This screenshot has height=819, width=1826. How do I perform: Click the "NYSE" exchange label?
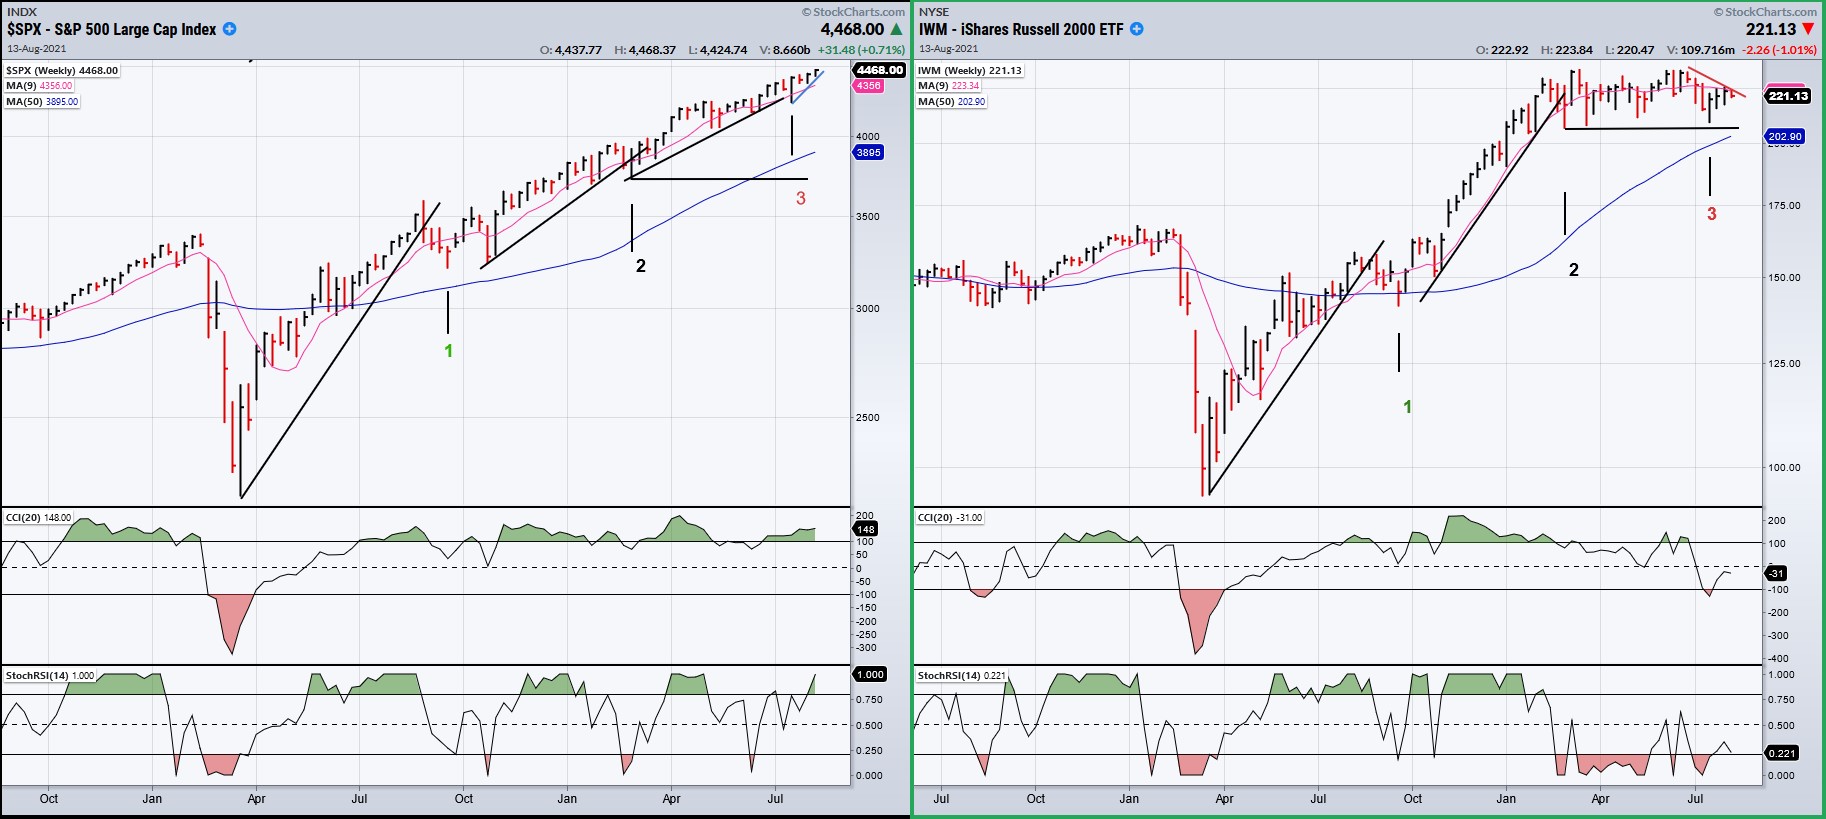tap(933, 12)
